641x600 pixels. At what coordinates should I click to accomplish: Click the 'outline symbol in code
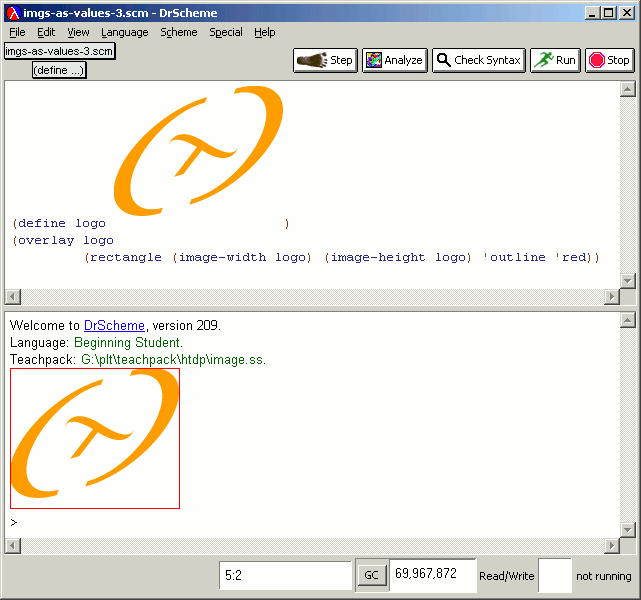514,257
